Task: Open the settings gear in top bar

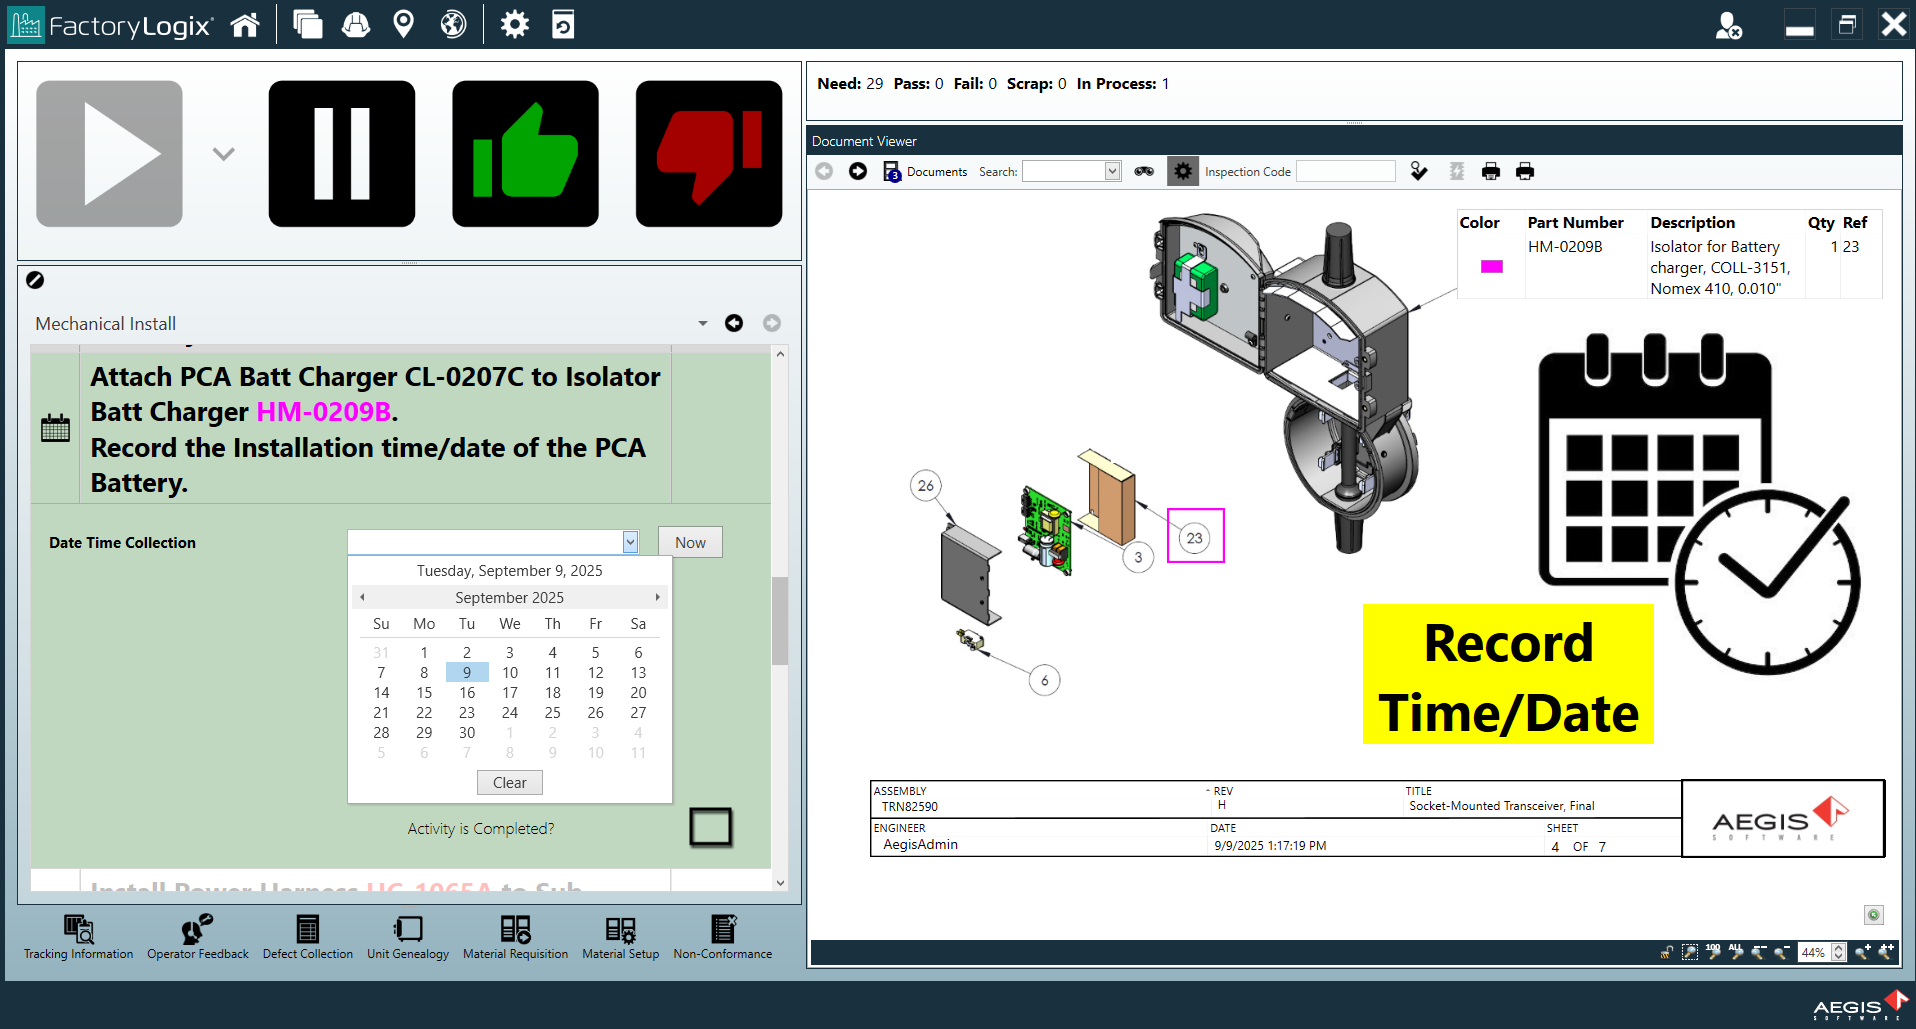Action: [514, 25]
